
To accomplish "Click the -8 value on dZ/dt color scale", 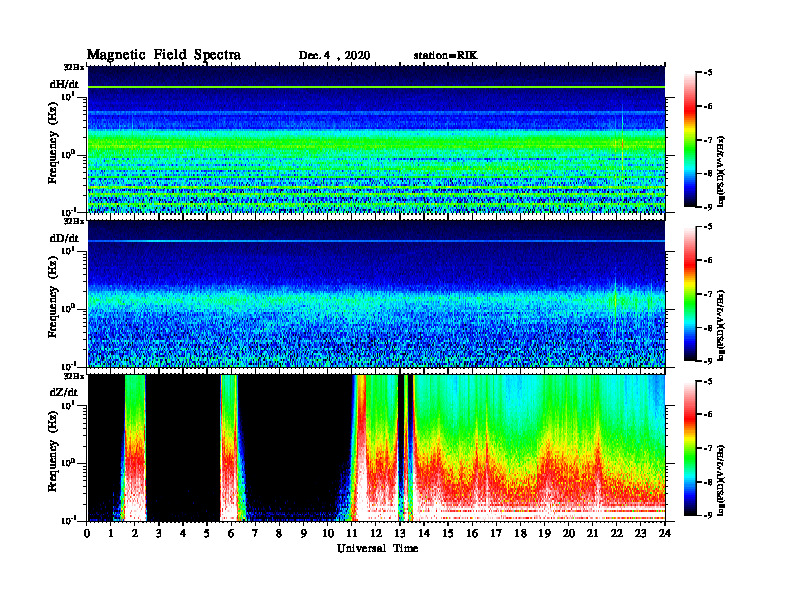I will click(708, 482).
